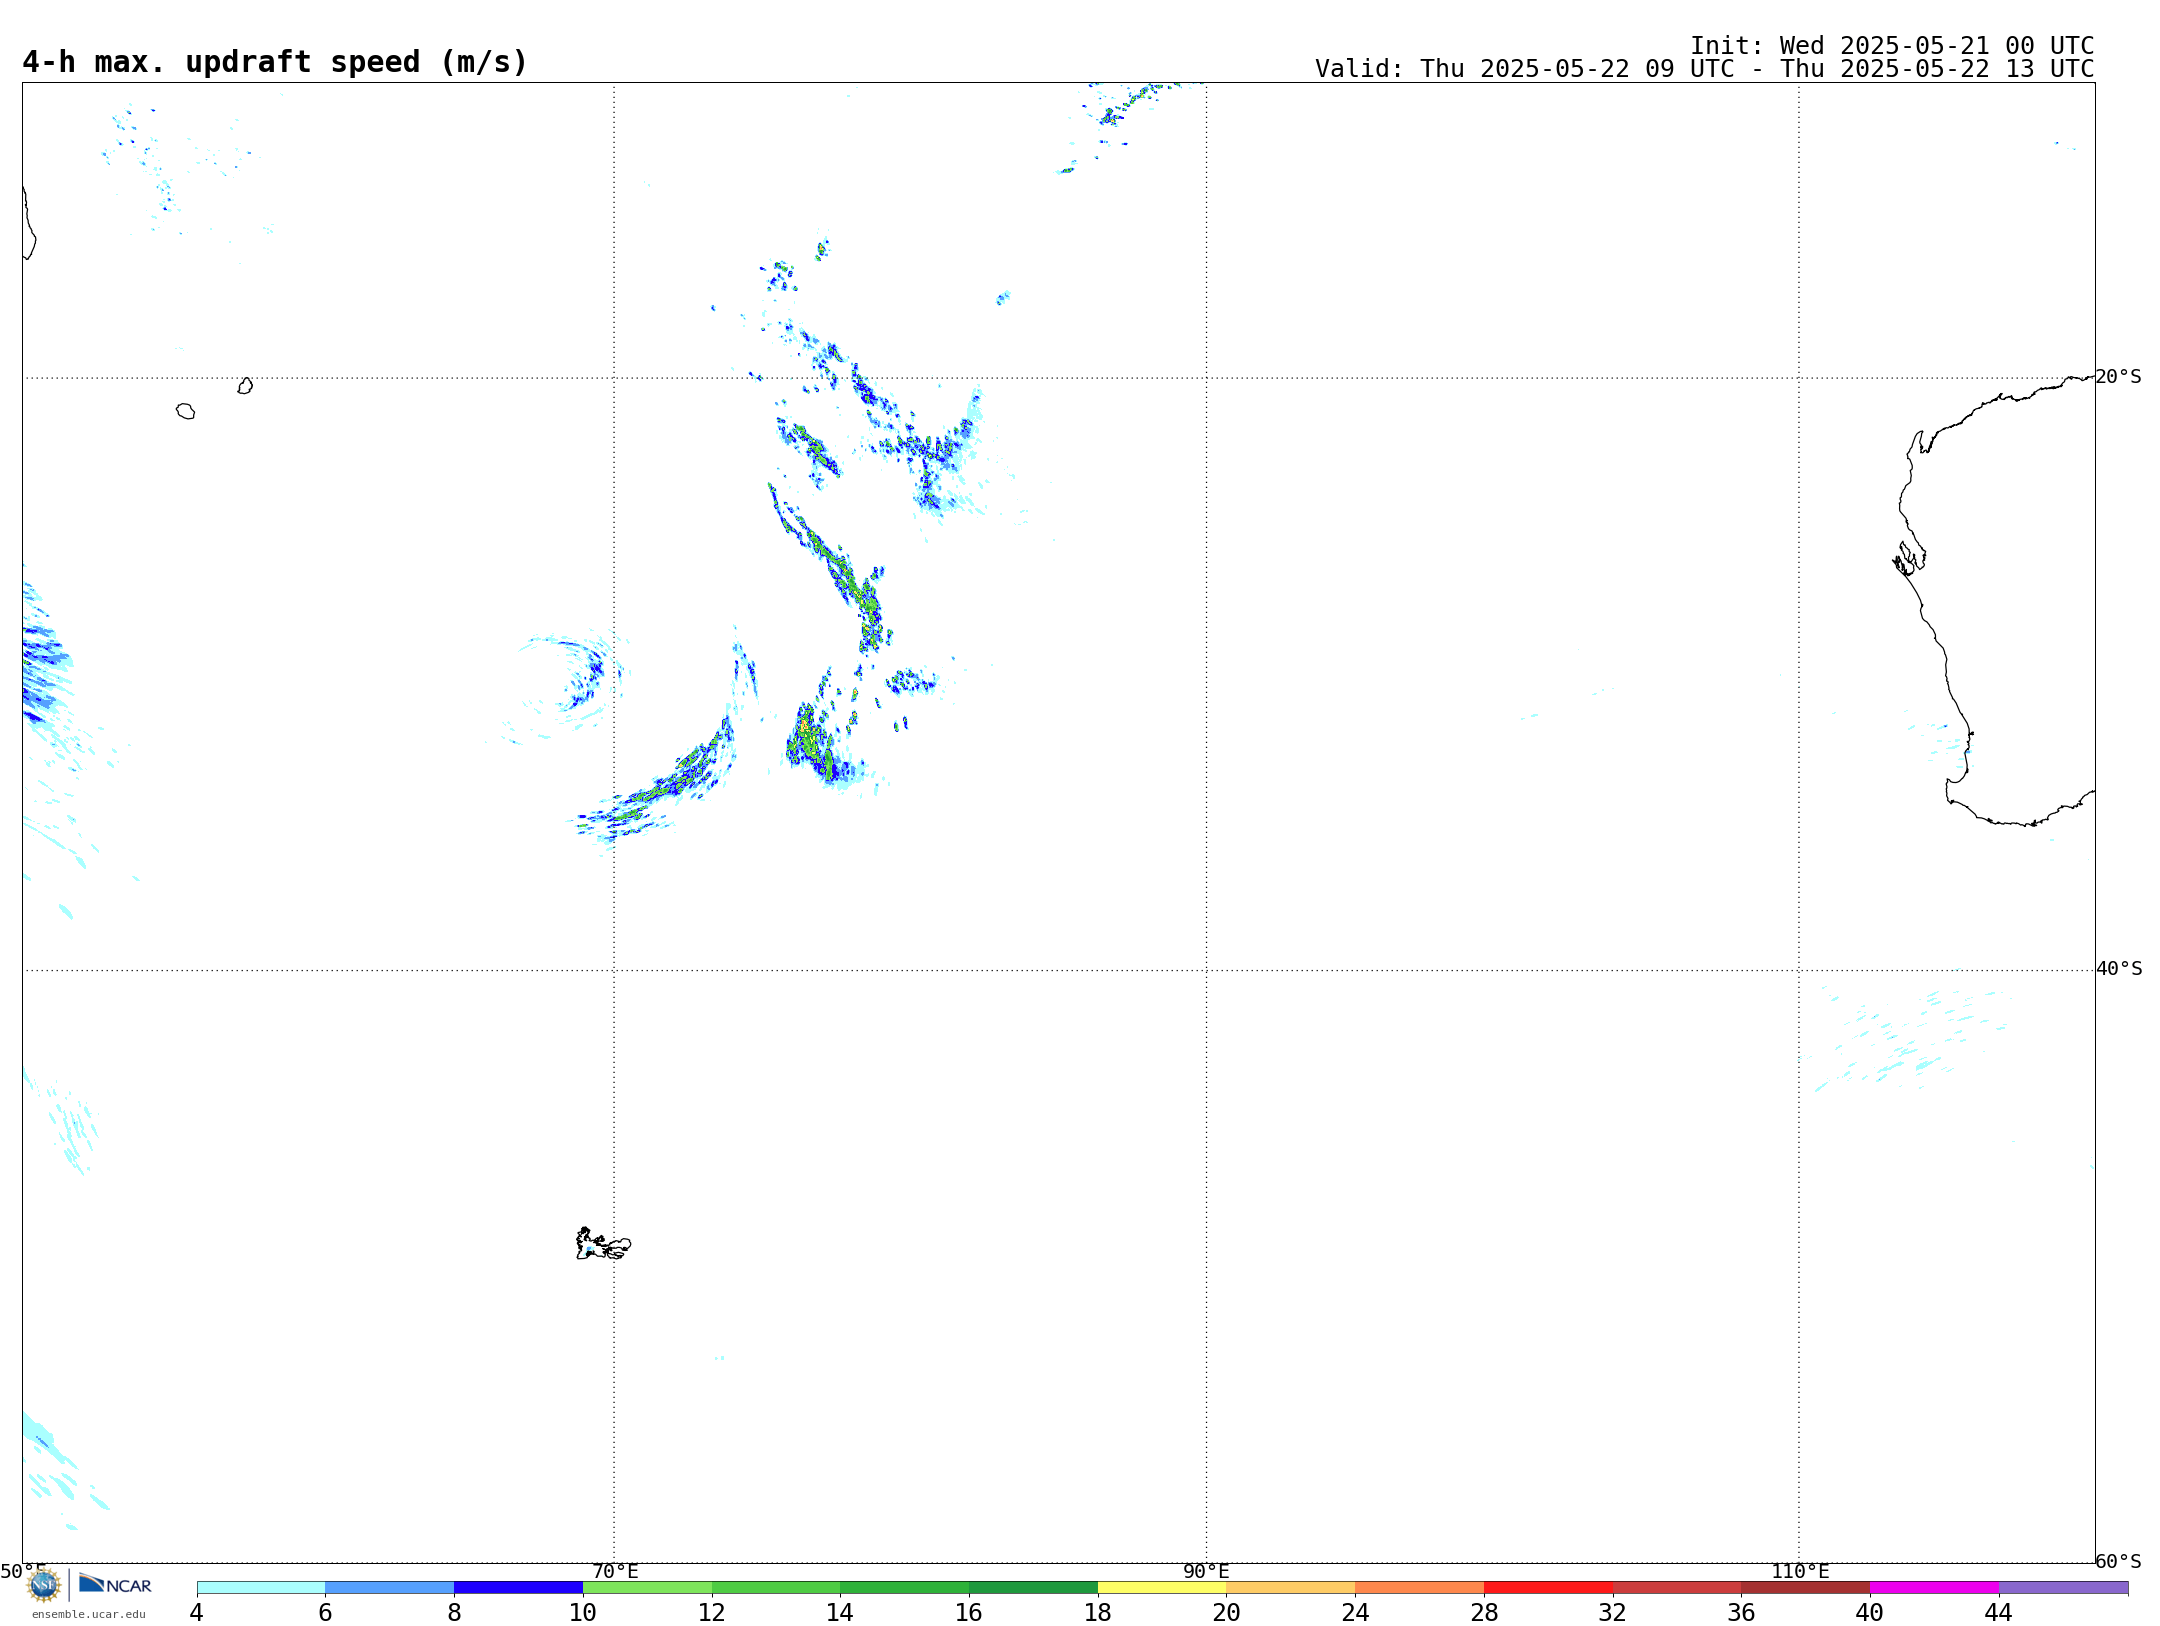
Task: Open the ensemble.ucar.edu link text
Action: [89, 1614]
